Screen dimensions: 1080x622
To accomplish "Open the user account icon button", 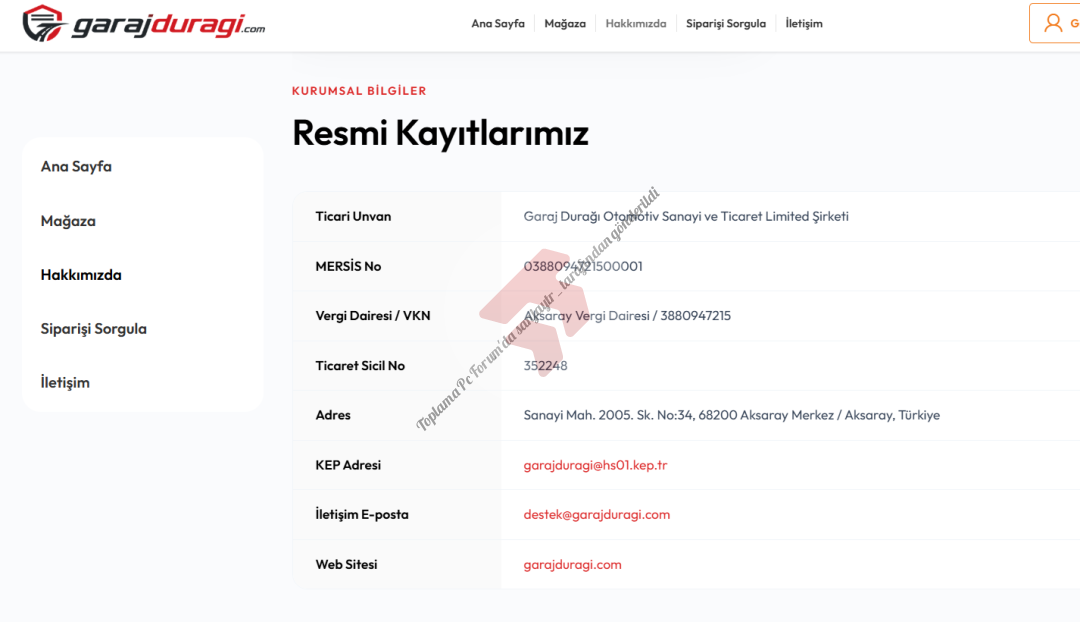I will [x=1055, y=23].
